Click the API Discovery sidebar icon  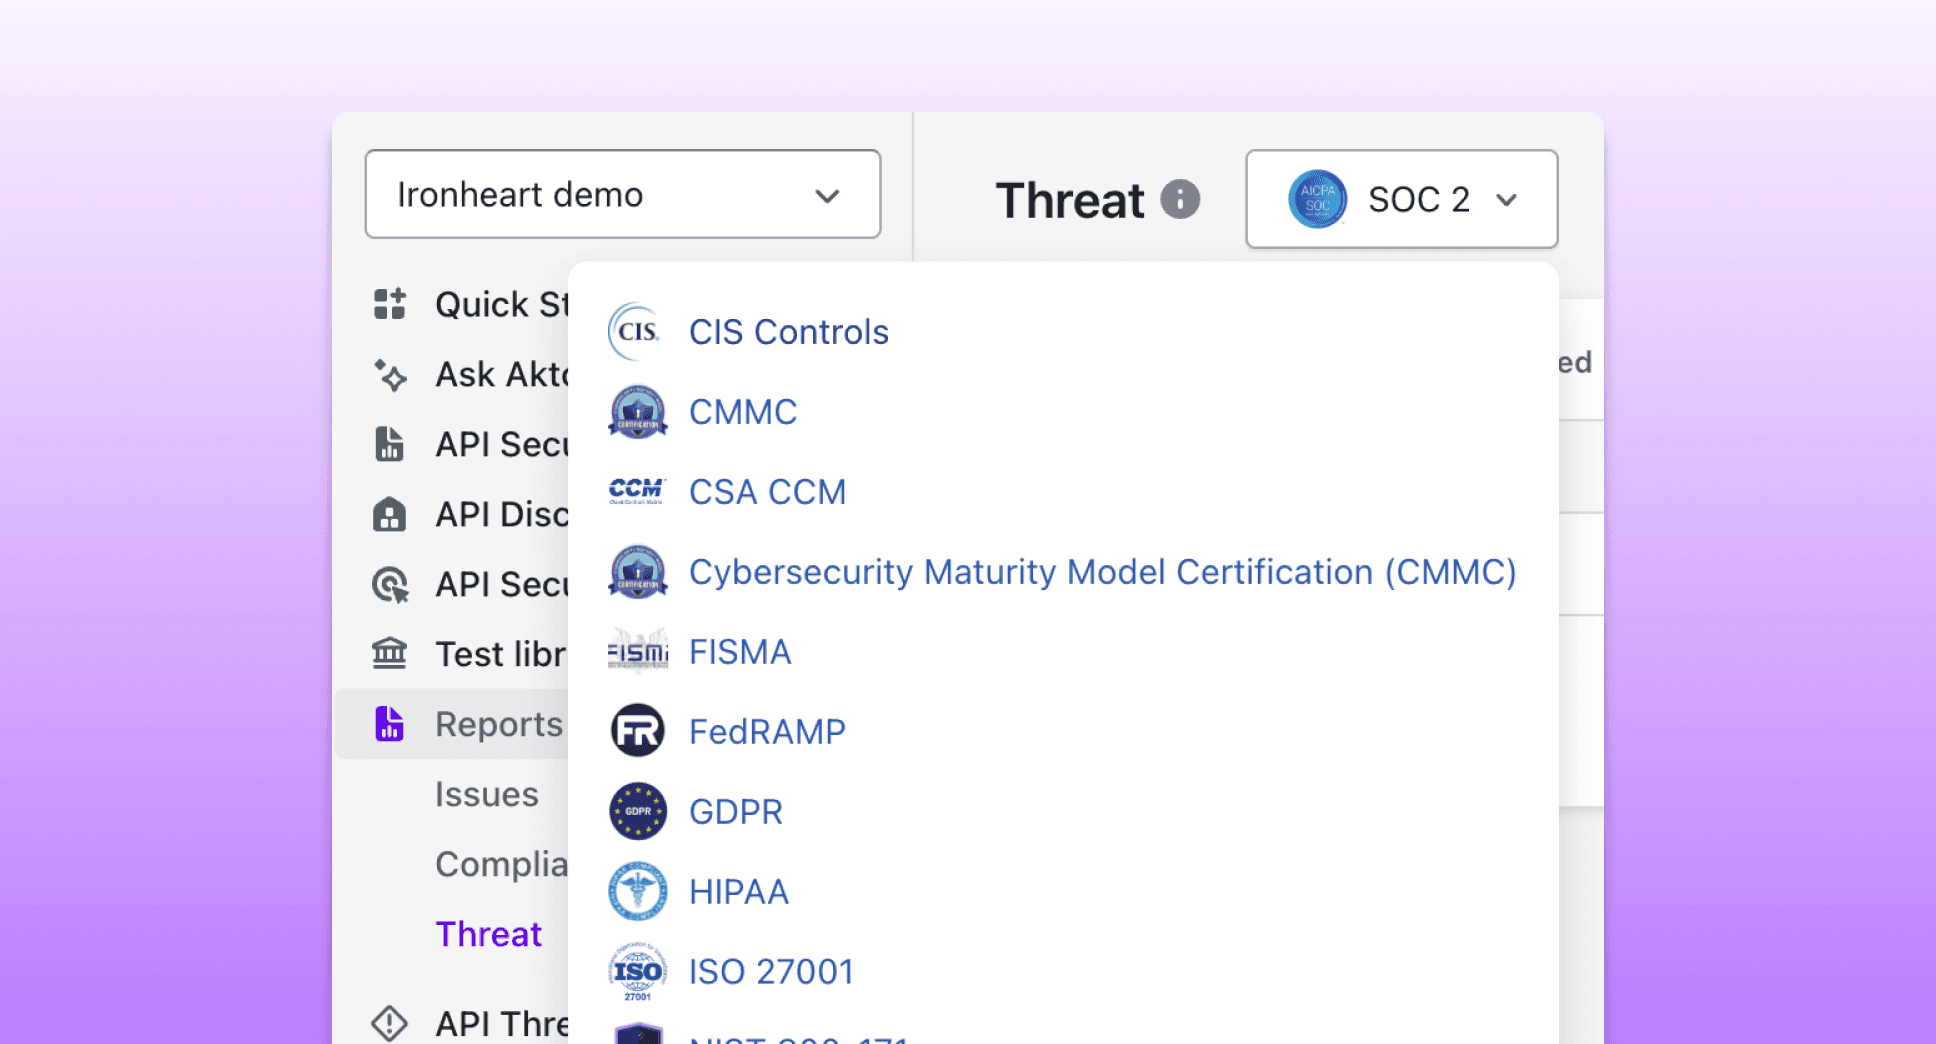[389, 514]
